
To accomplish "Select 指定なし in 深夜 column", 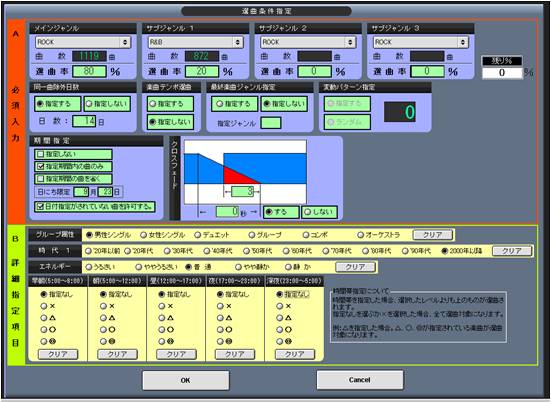I will coord(293,294).
